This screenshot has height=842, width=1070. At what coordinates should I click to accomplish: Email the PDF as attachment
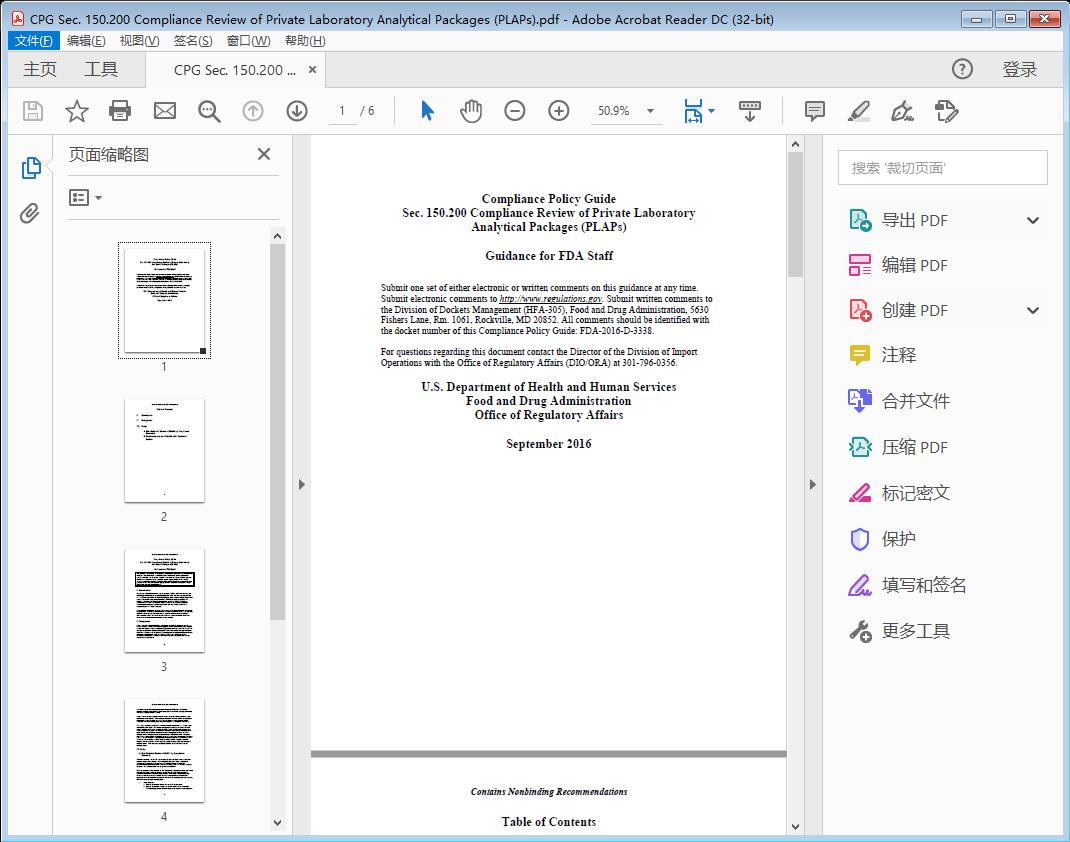(164, 111)
